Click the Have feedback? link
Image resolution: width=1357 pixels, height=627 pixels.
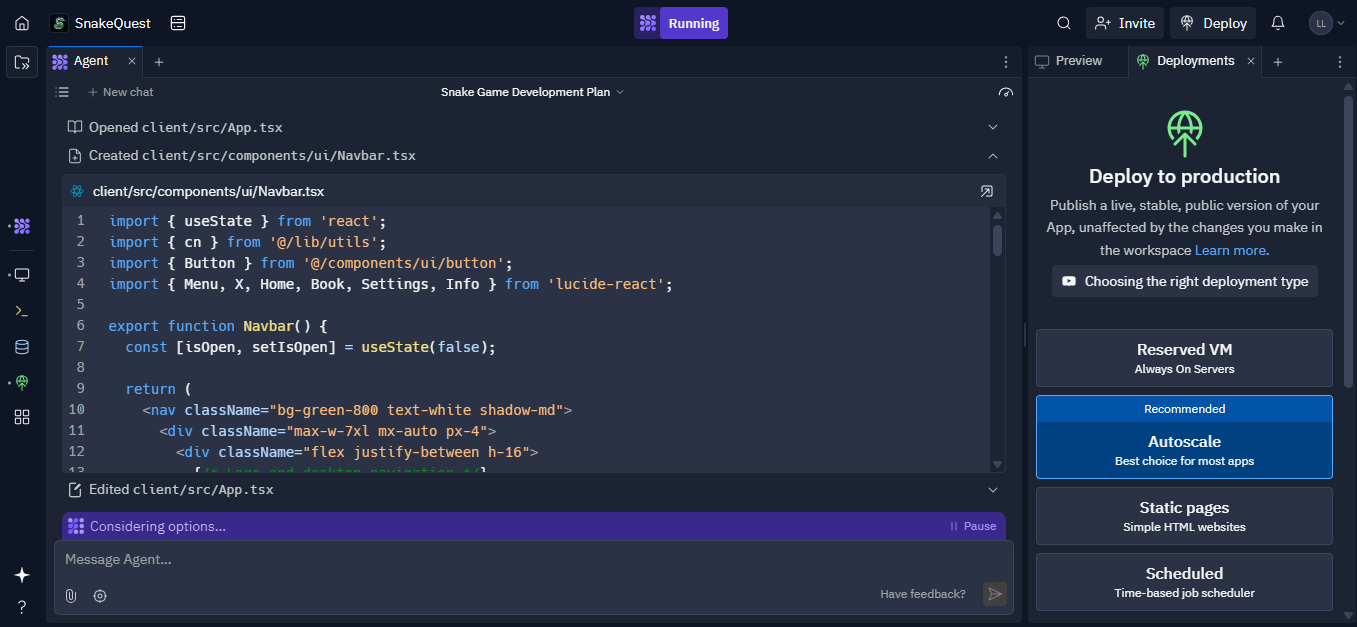(923, 594)
